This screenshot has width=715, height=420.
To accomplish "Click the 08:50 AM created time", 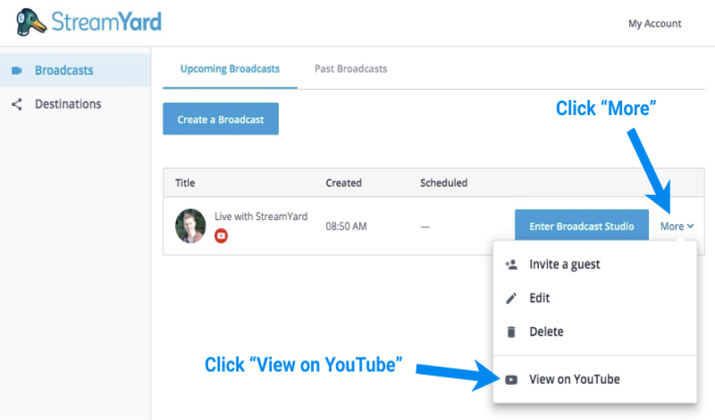I will (x=346, y=227).
